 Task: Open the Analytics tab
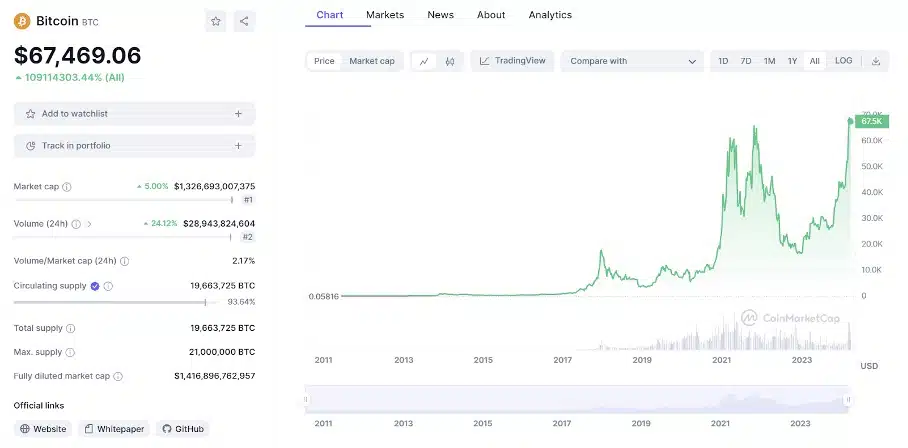pyautogui.click(x=550, y=15)
